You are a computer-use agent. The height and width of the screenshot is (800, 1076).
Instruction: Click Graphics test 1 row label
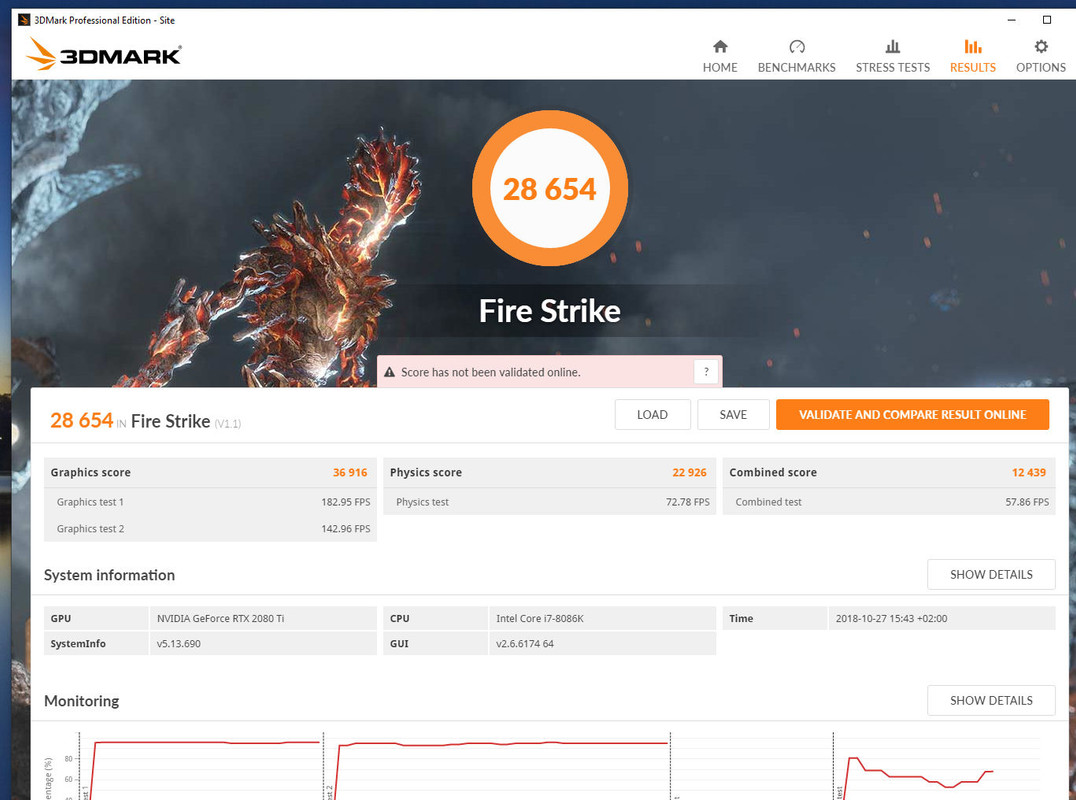tap(90, 502)
